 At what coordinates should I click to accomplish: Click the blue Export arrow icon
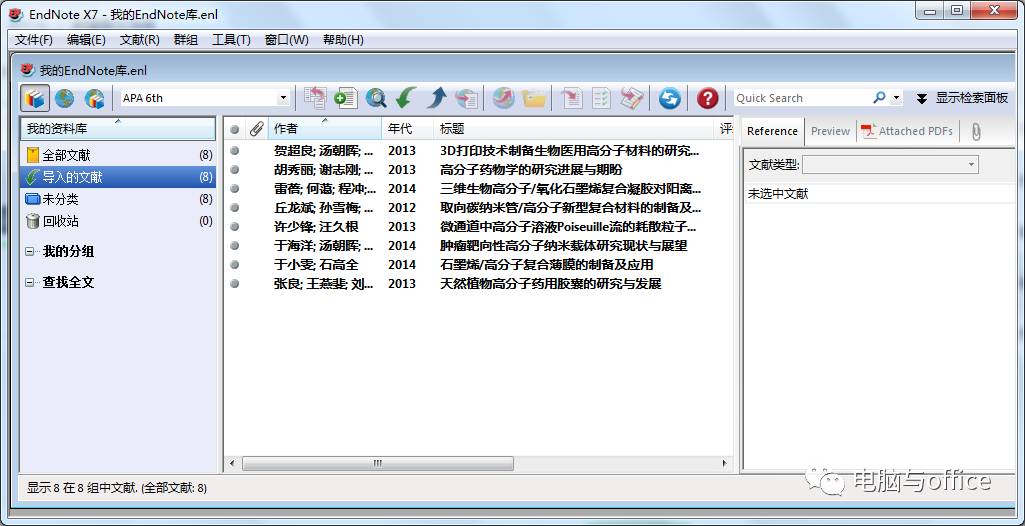tap(437, 99)
